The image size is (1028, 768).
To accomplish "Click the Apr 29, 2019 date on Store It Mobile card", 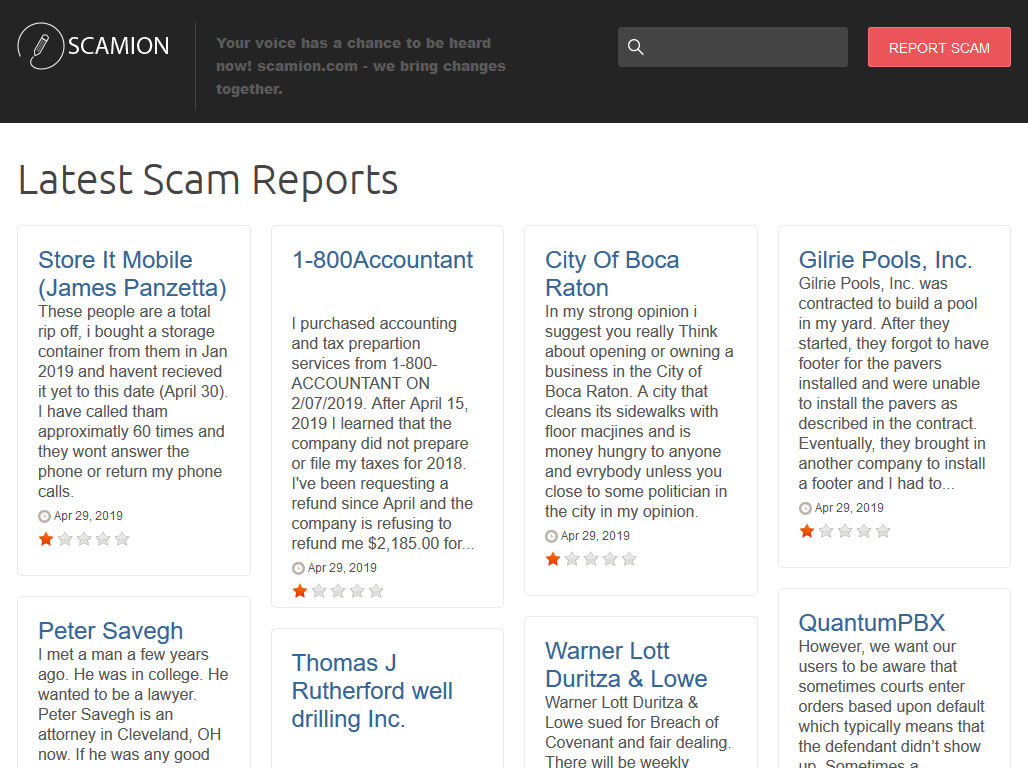I will 88,515.
